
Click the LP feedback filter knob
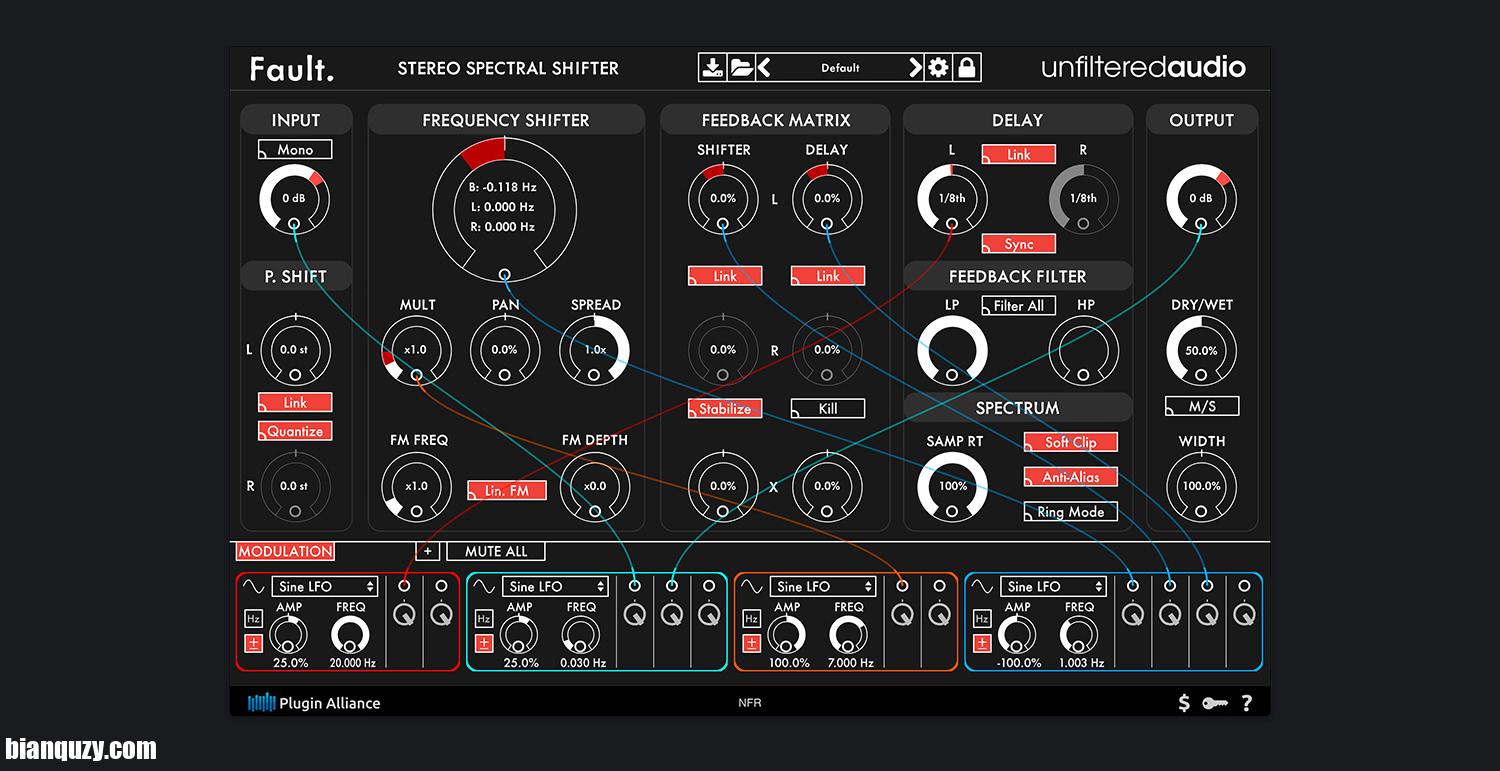[x=952, y=351]
